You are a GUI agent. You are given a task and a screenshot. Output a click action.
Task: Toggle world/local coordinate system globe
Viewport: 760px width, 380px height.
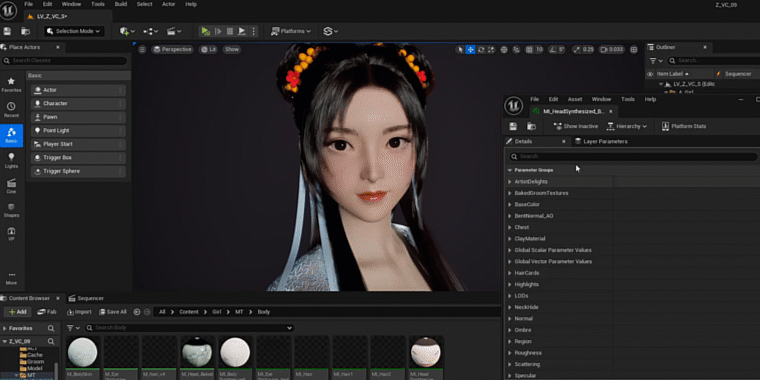(x=504, y=49)
